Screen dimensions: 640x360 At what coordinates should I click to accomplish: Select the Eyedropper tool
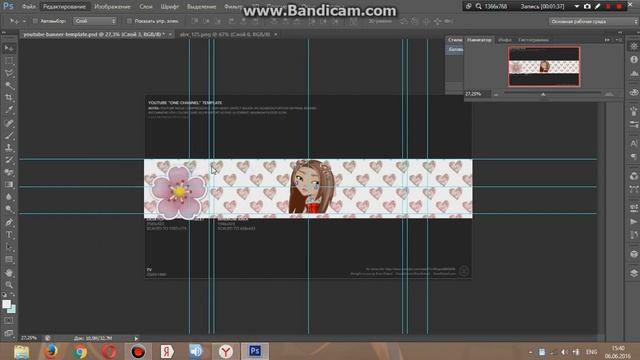point(9,110)
